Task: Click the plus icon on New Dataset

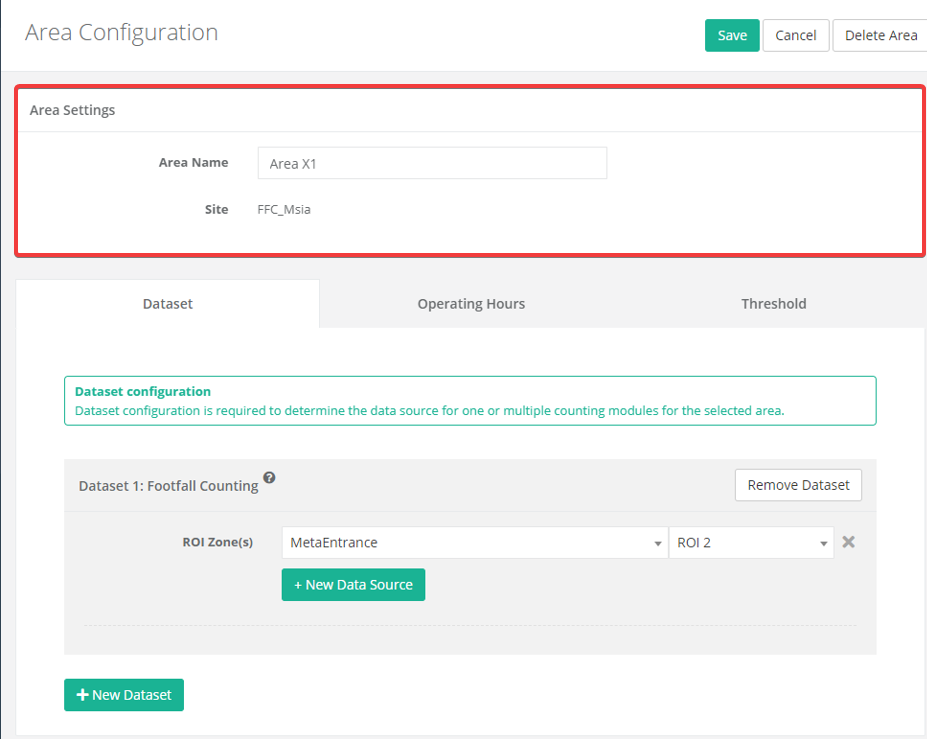Action: 83,695
